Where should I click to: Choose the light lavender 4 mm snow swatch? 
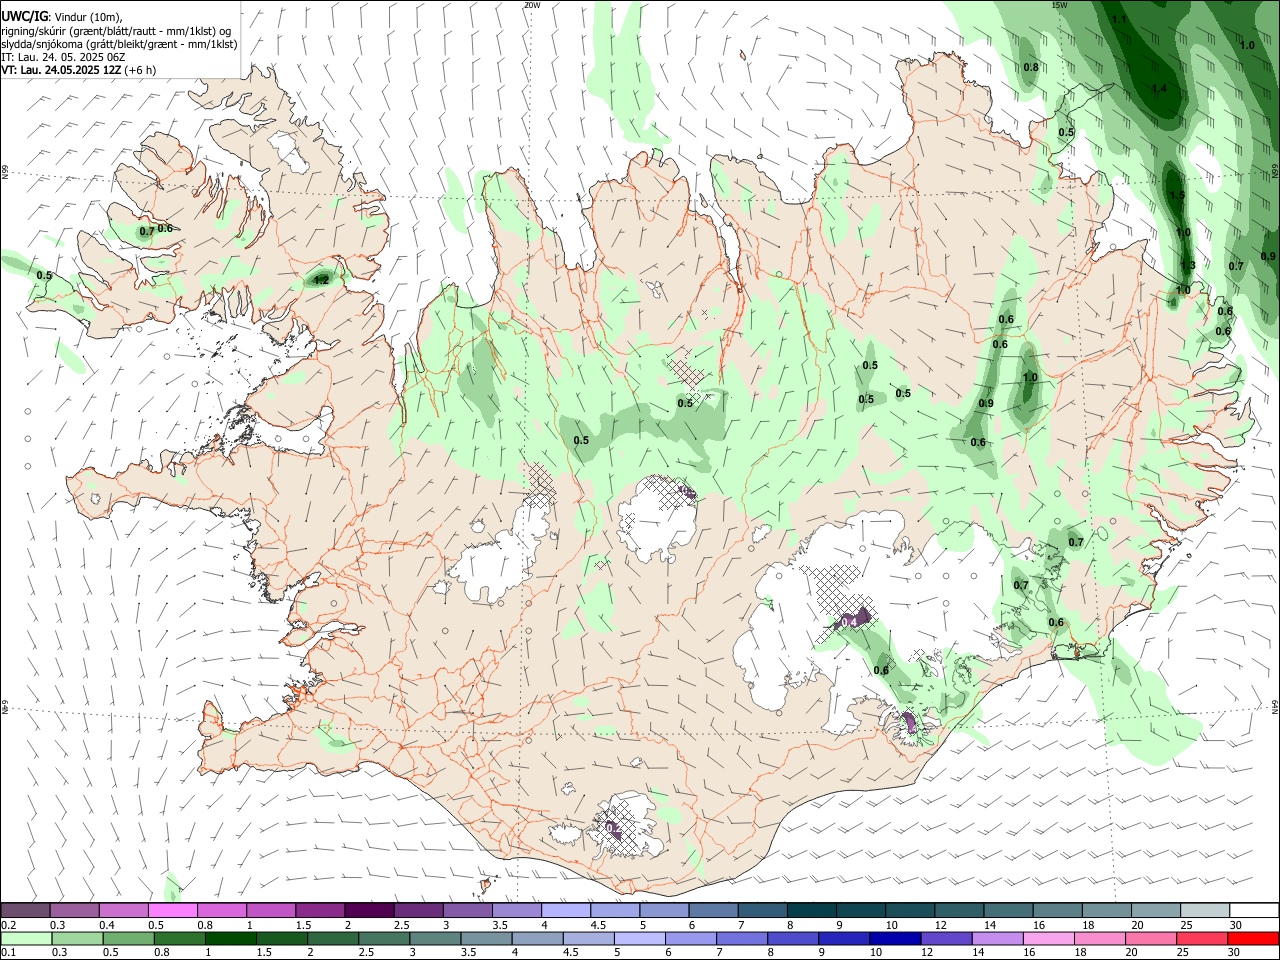tap(565, 911)
